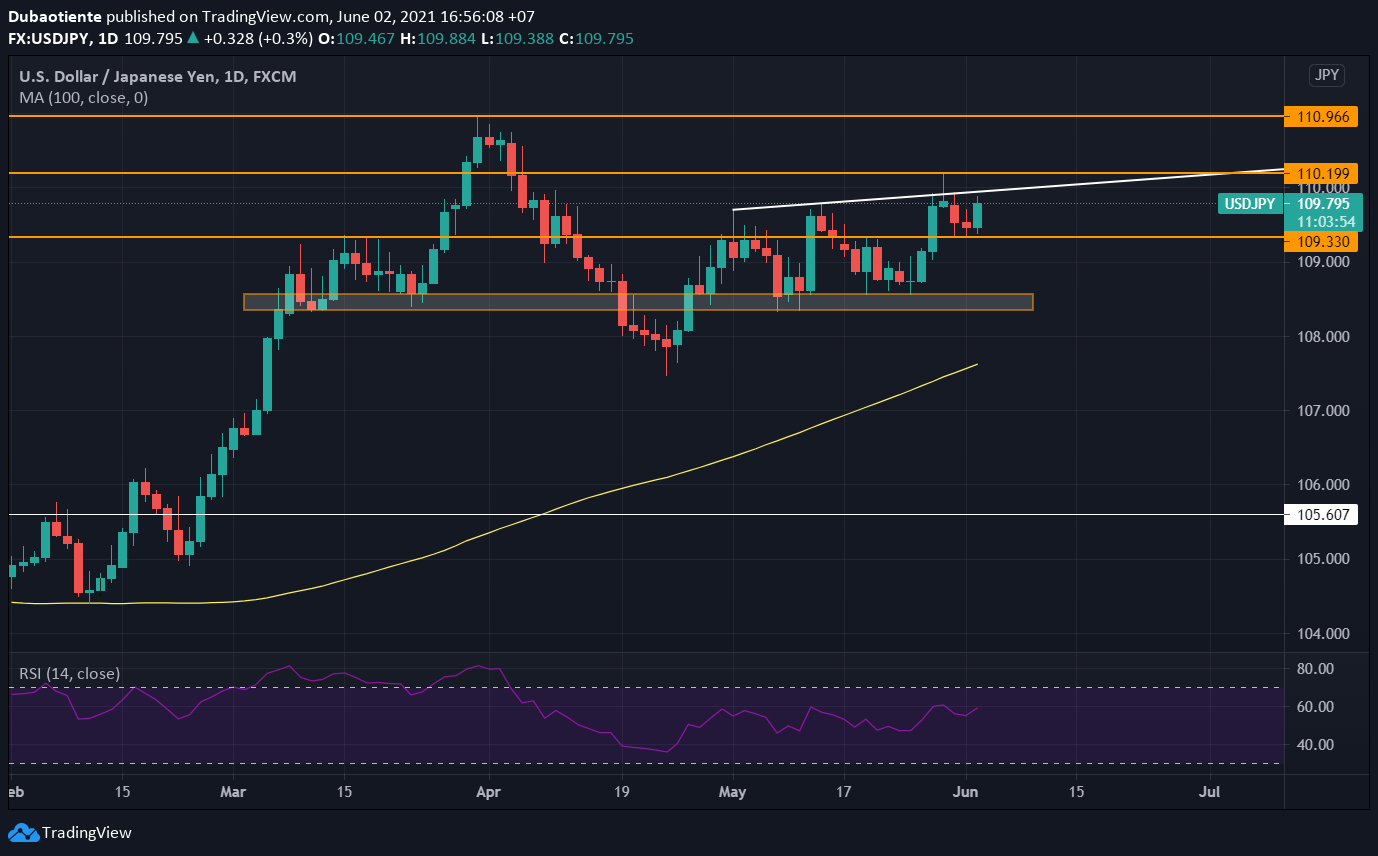Click the Dubaotiente author name
Image resolution: width=1378 pixels, height=856 pixels.
pos(54,17)
